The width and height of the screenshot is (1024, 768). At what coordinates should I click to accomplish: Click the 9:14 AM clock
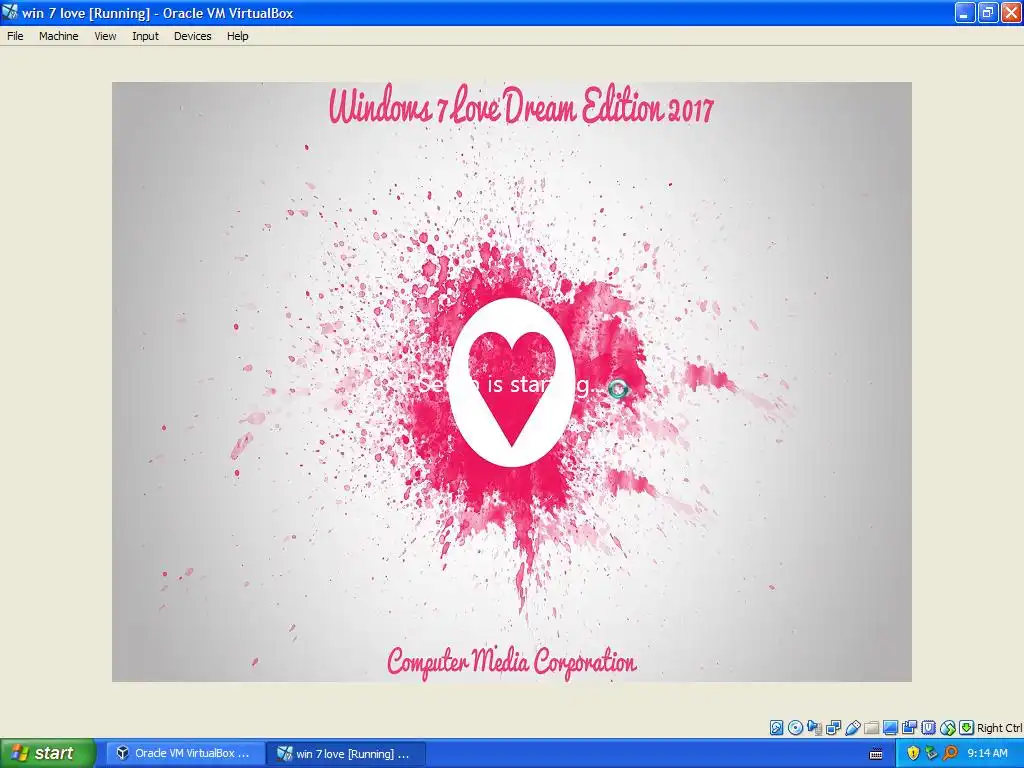pyautogui.click(x=987, y=753)
